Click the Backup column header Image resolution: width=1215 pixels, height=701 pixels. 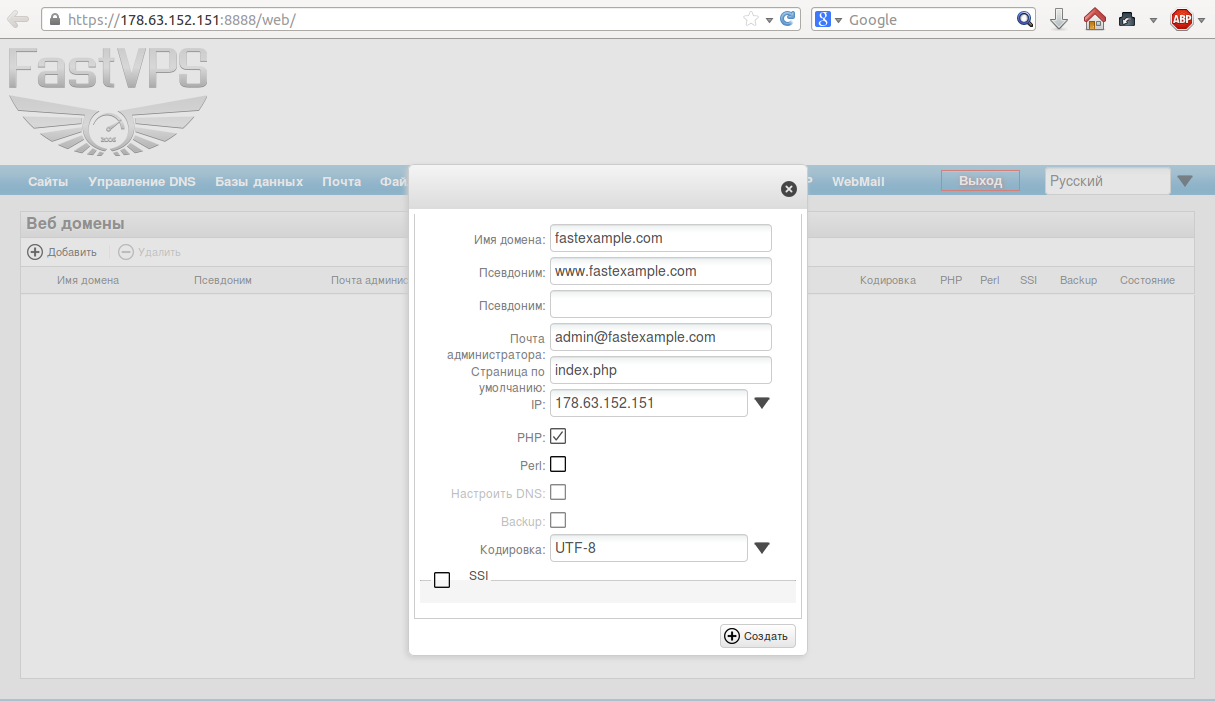tap(1079, 280)
